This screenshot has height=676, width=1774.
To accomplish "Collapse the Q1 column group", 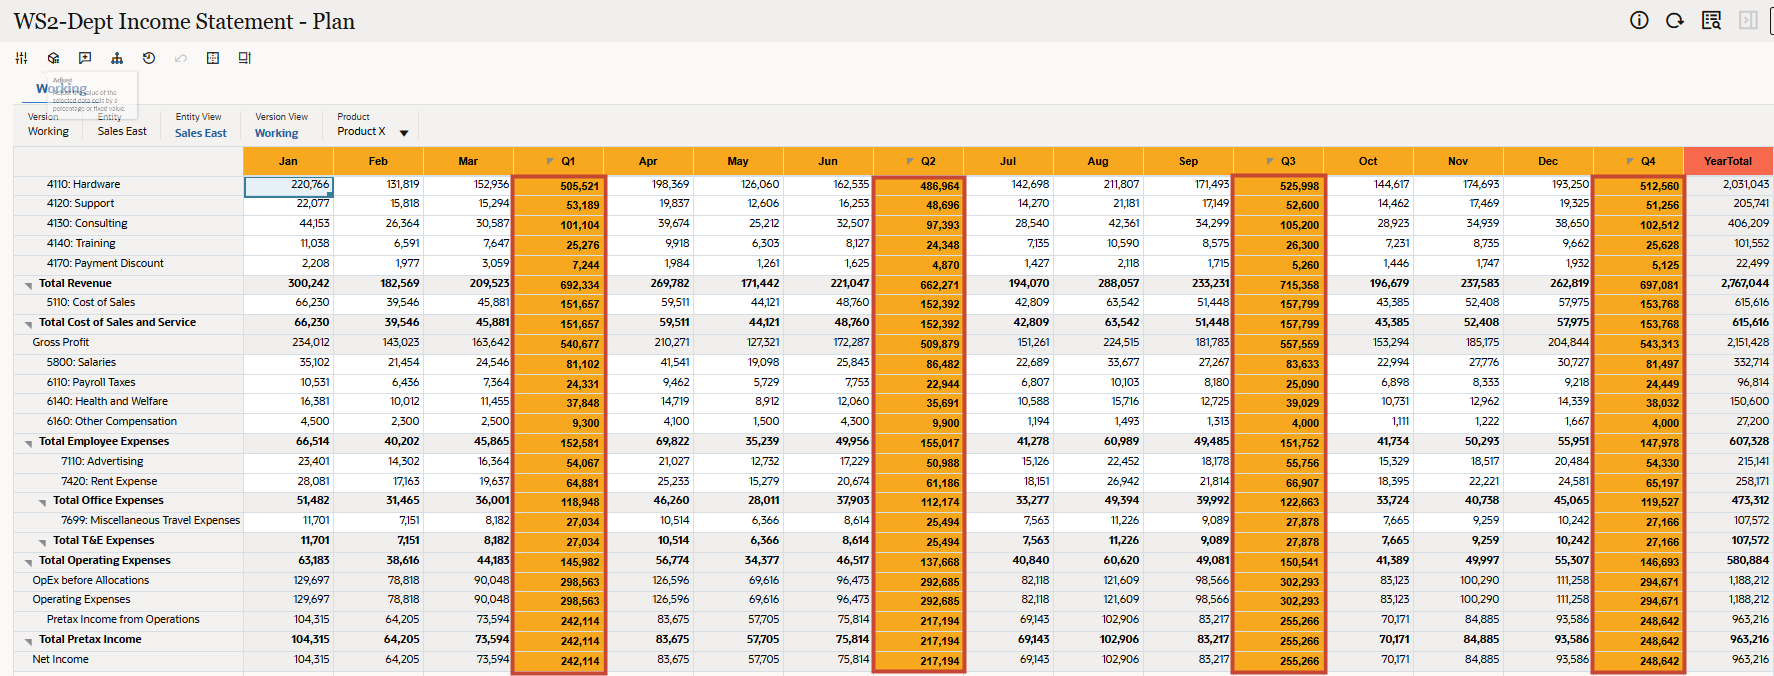I will [551, 161].
